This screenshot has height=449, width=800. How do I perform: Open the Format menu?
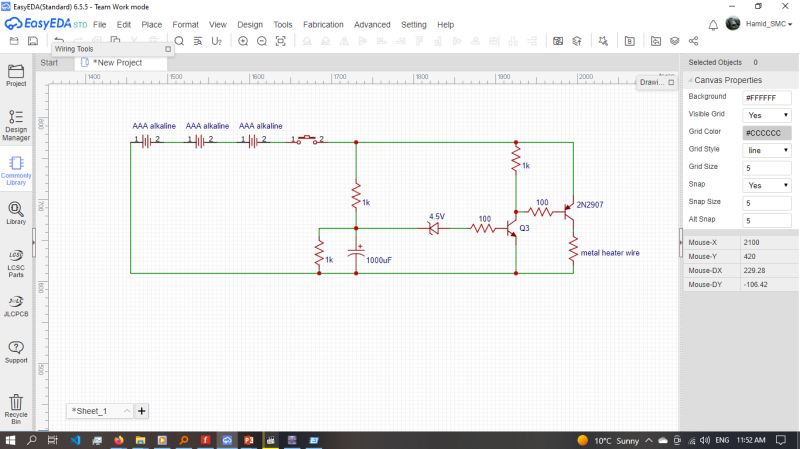(185, 24)
